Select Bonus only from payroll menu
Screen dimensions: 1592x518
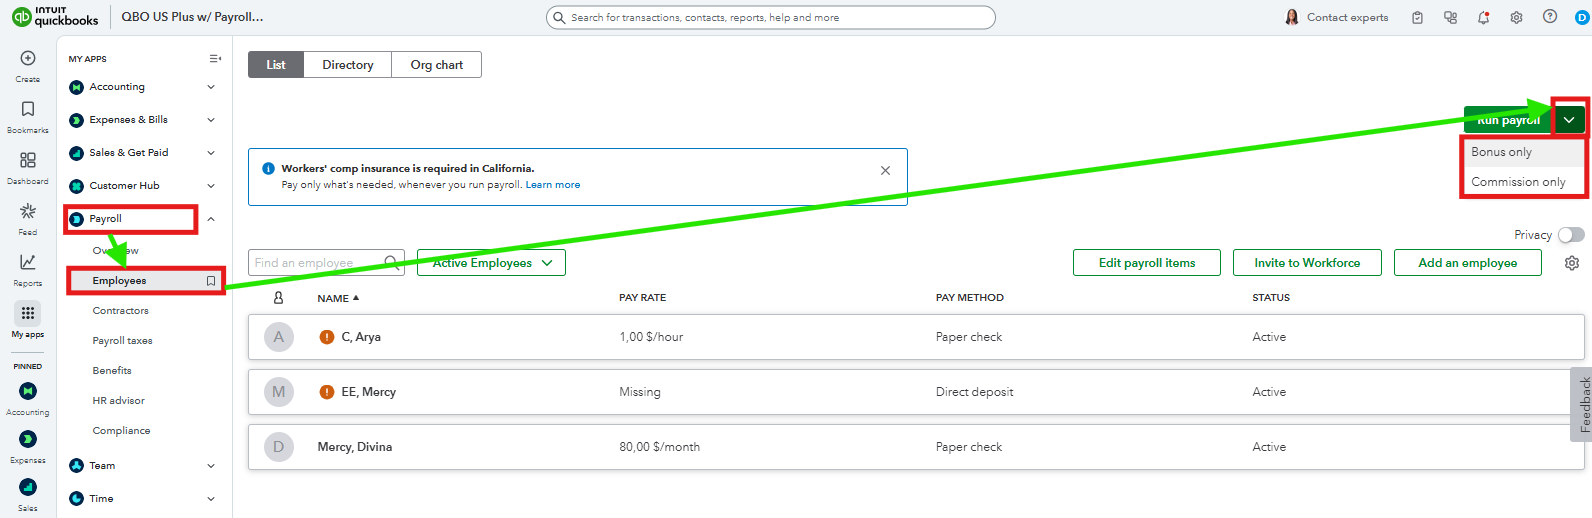point(1501,152)
